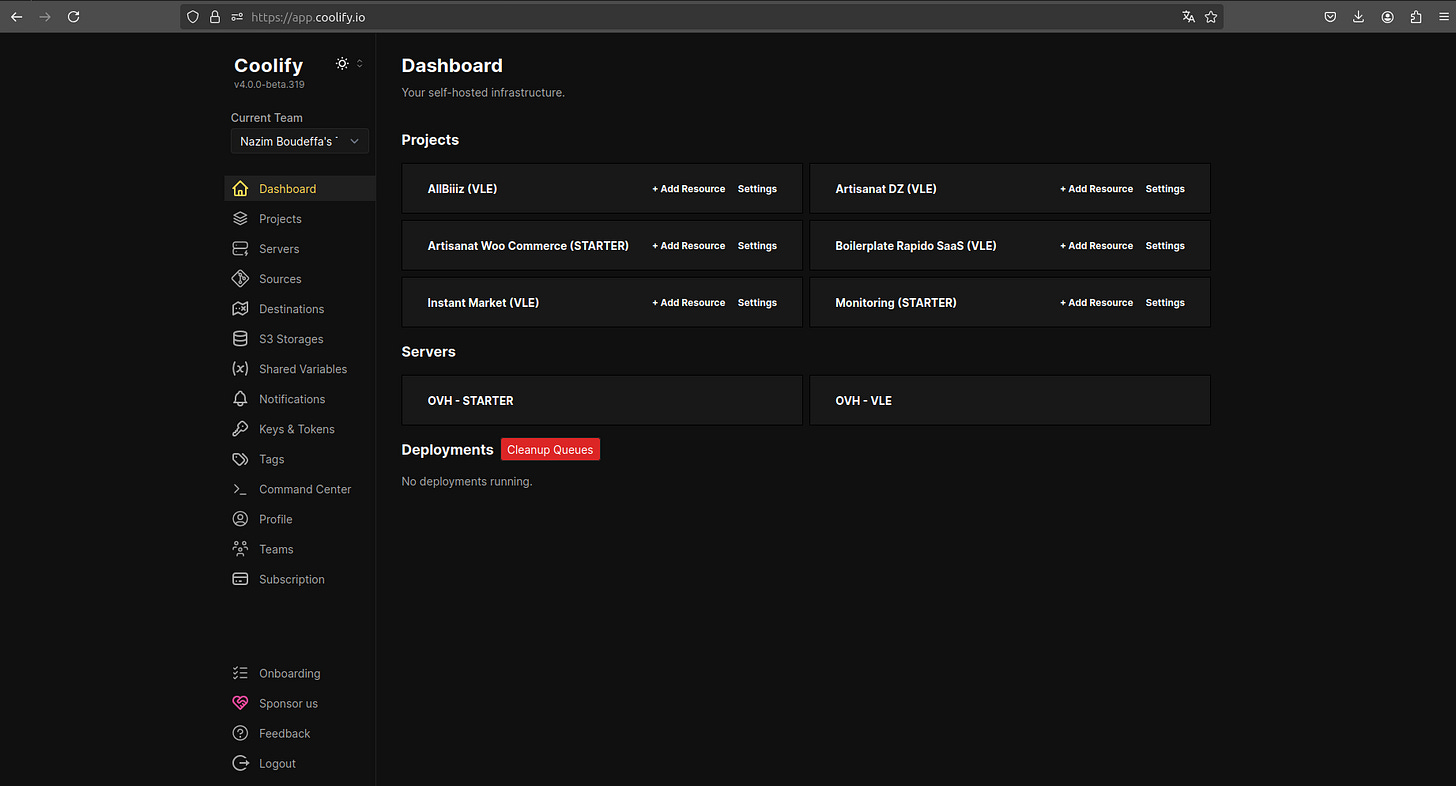Screen dimensions: 1456x786
Task: Open Settings for Artisanat DZ (VLE)
Action: pos(1165,189)
